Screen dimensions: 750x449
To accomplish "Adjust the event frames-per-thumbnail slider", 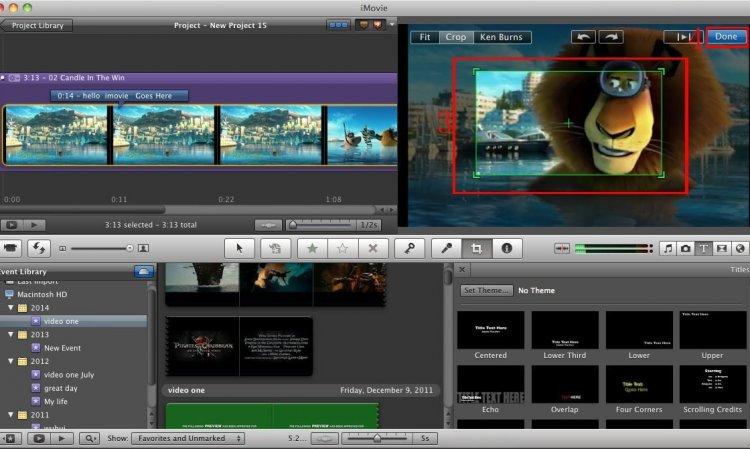I will click(377, 438).
